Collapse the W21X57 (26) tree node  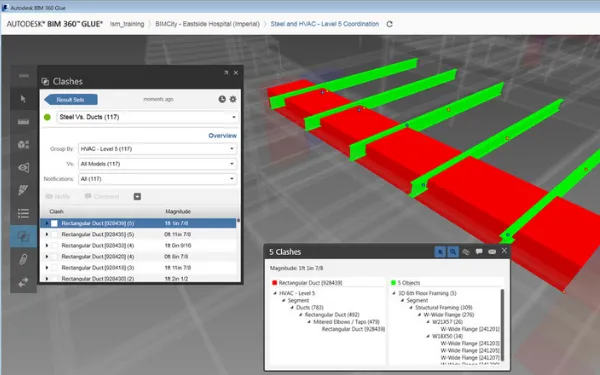pyautogui.click(x=428, y=322)
